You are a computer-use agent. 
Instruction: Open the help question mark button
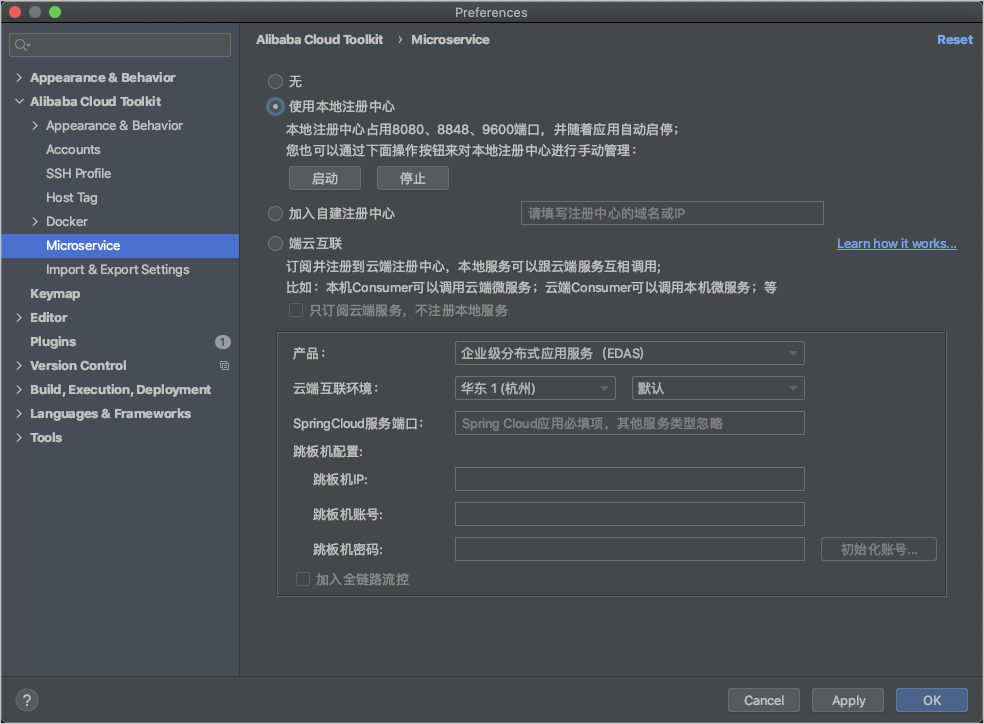[x=26, y=700]
